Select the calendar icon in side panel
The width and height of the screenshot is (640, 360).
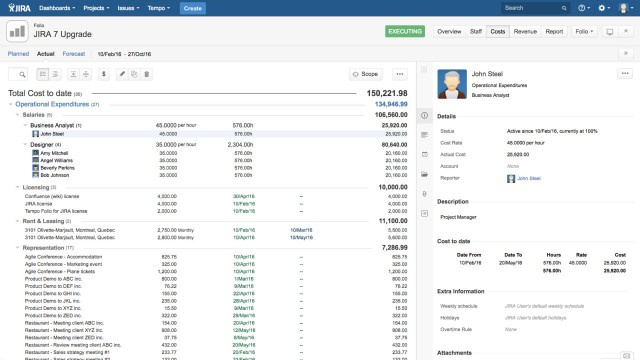click(424, 154)
